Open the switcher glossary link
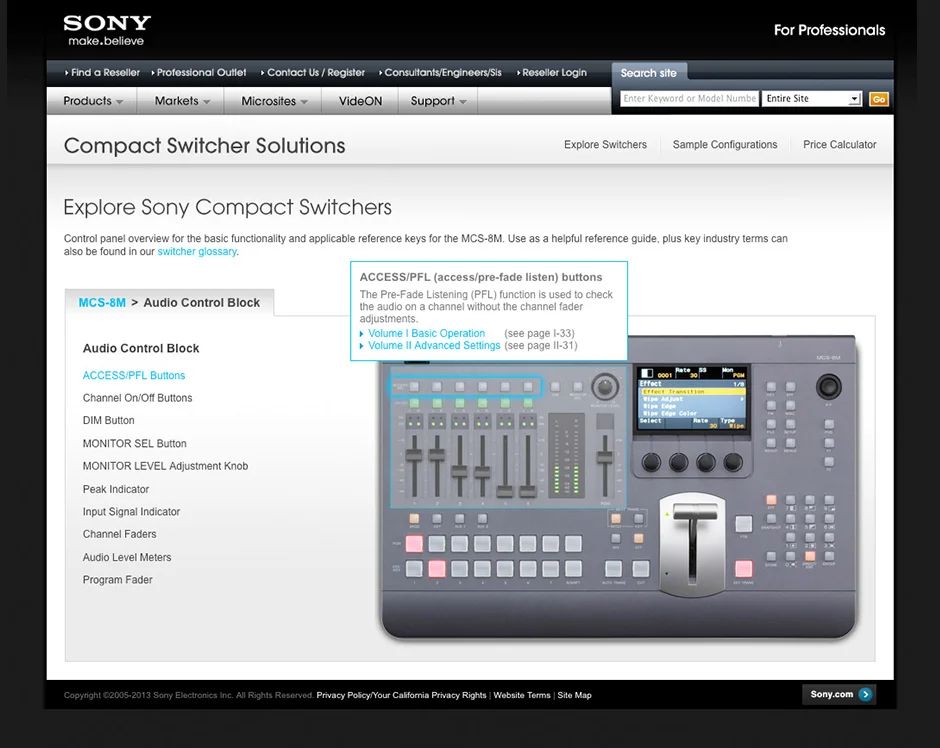Image resolution: width=940 pixels, height=748 pixels. (x=196, y=251)
